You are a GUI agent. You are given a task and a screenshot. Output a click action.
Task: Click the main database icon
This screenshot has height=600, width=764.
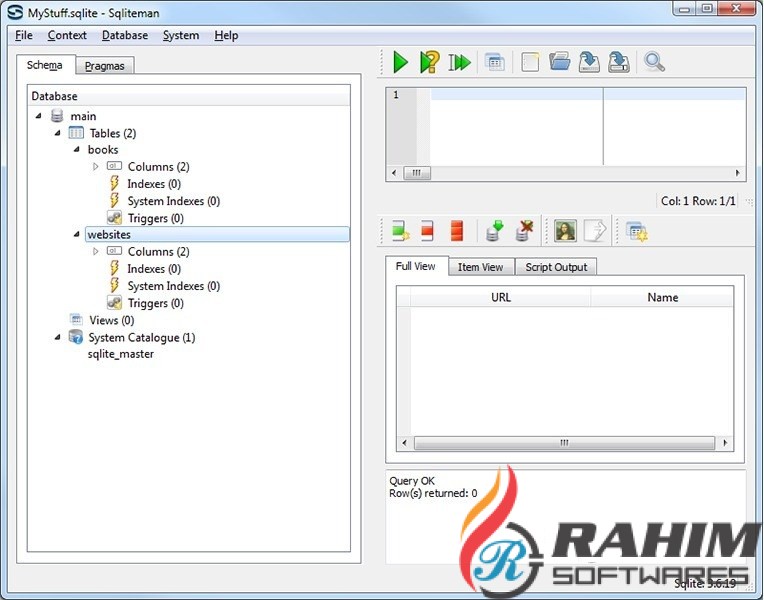57,116
